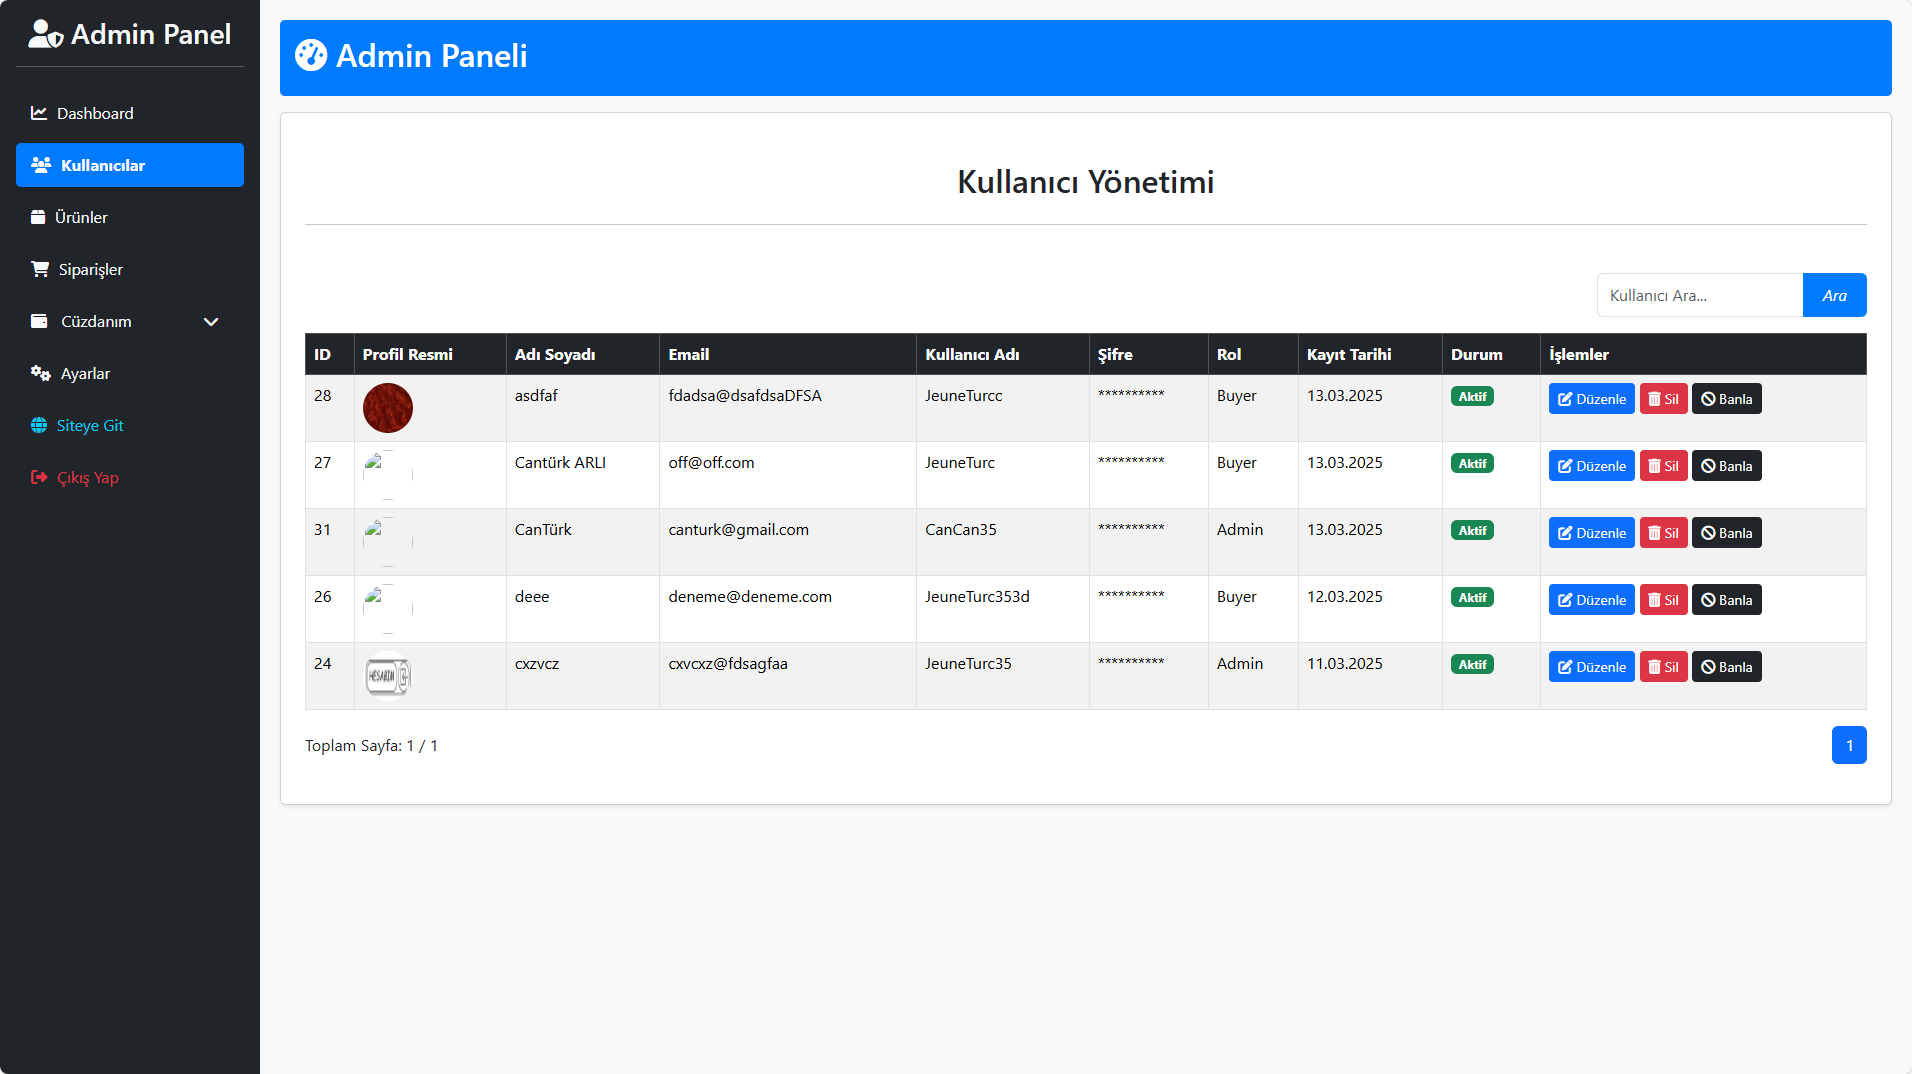Click the dashboard gauge icon in blue header

pos(311,55)
